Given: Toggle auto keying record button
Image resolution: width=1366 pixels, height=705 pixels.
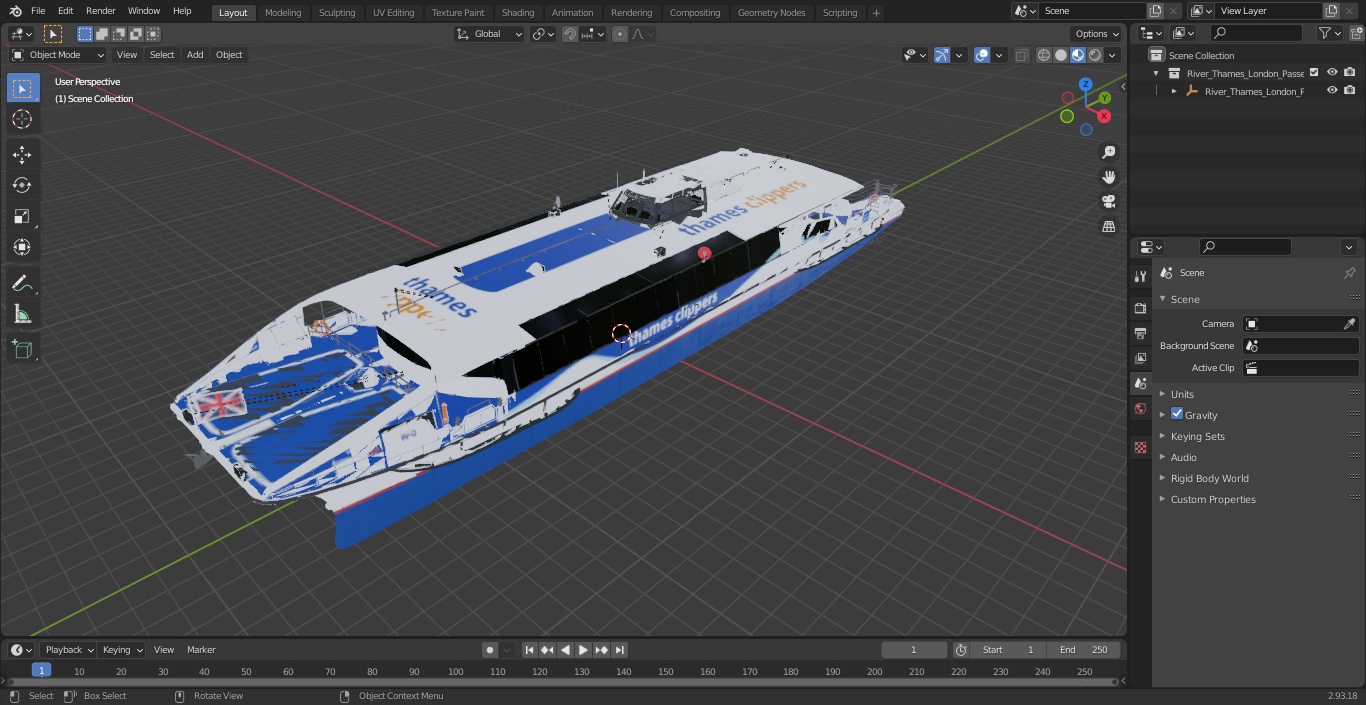Looking at the screenshot, I should 490,650.
